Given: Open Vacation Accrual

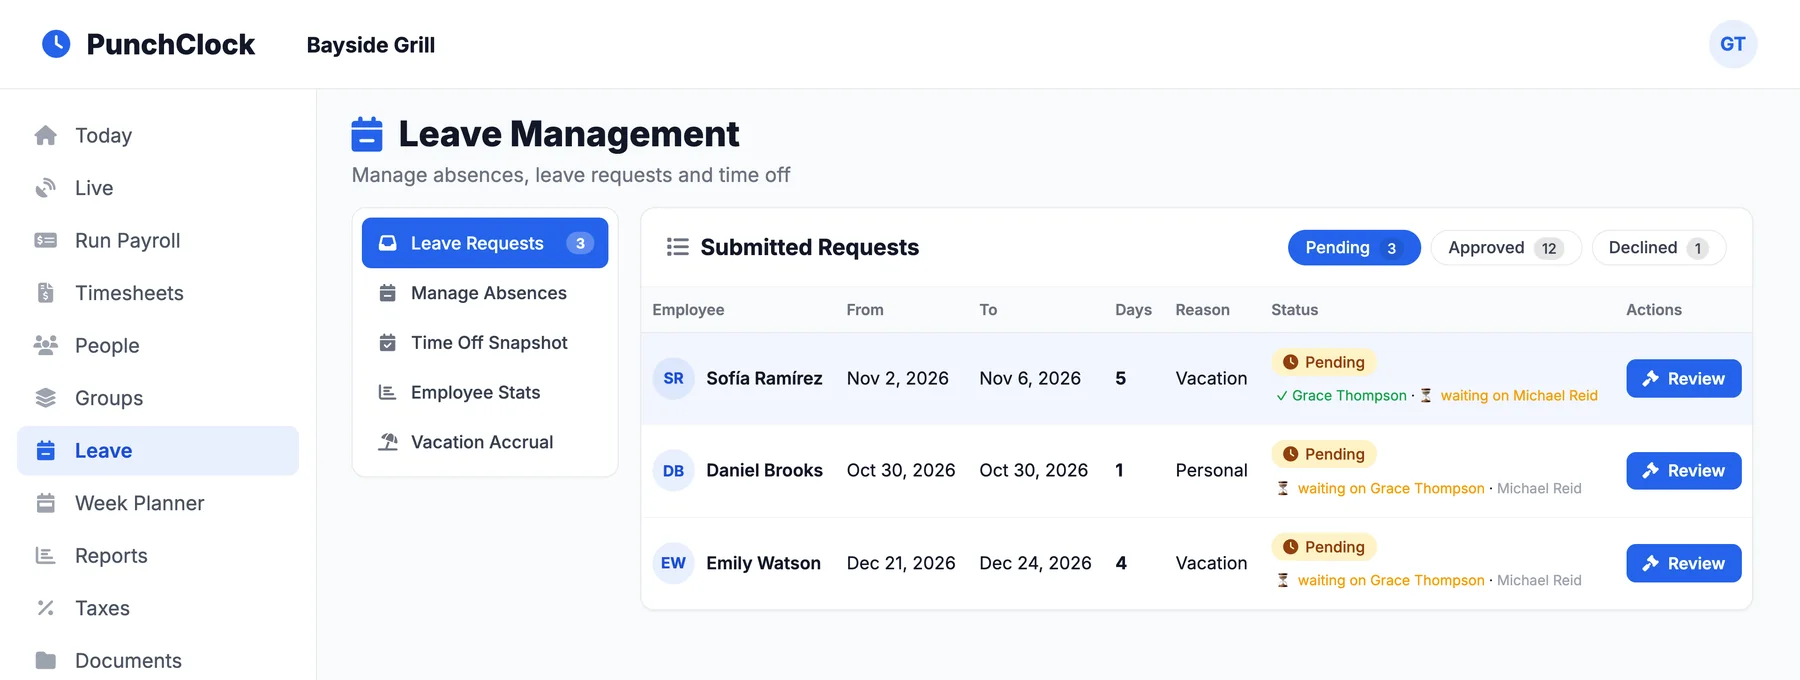Looking at the screenshot, I should pyautogui.click(x=485, y=442).
